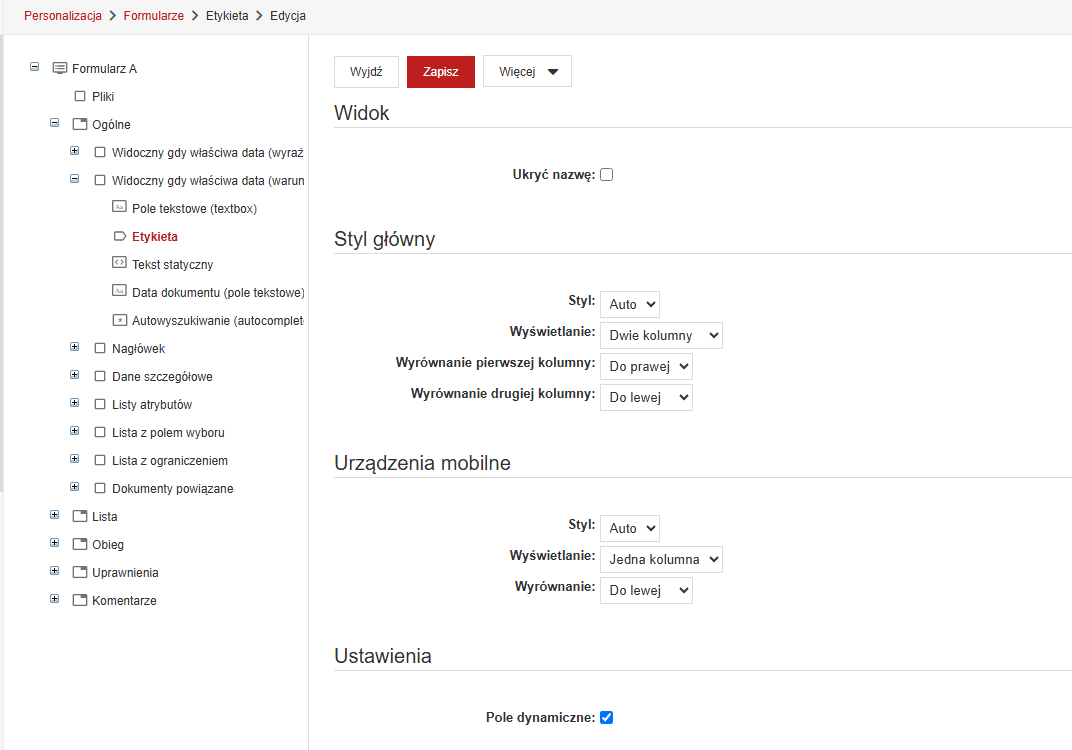The height and width of the screenshot is (750, 1072).
Task: Click the Etykieta label icon
Action: click(119, 236)
